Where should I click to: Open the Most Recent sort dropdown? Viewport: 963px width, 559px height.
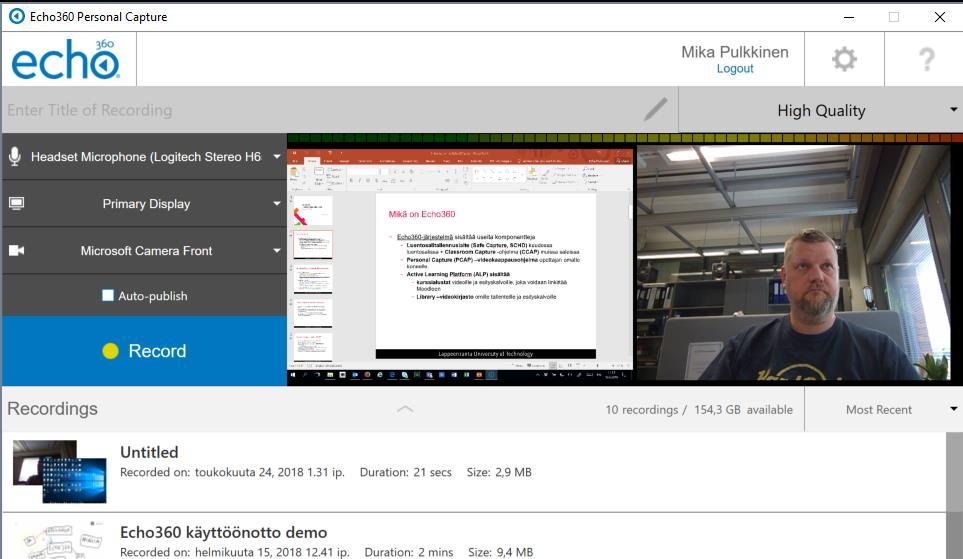click(884, 409)
